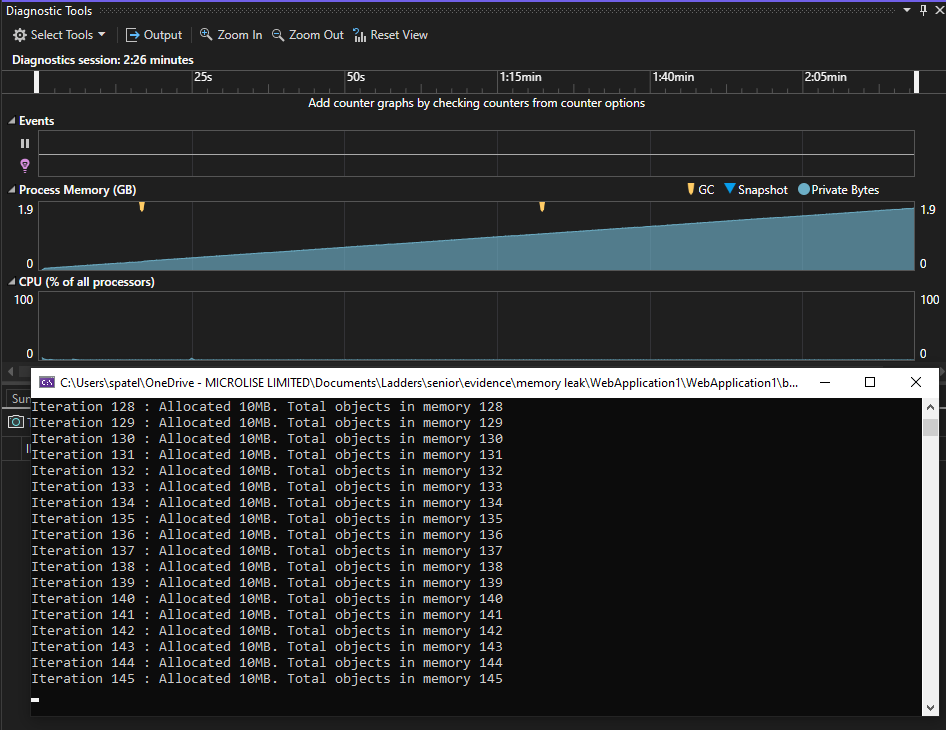Click the second GC marker in memory graph
This screenshot has width=946, height=730.
[542, 206]
